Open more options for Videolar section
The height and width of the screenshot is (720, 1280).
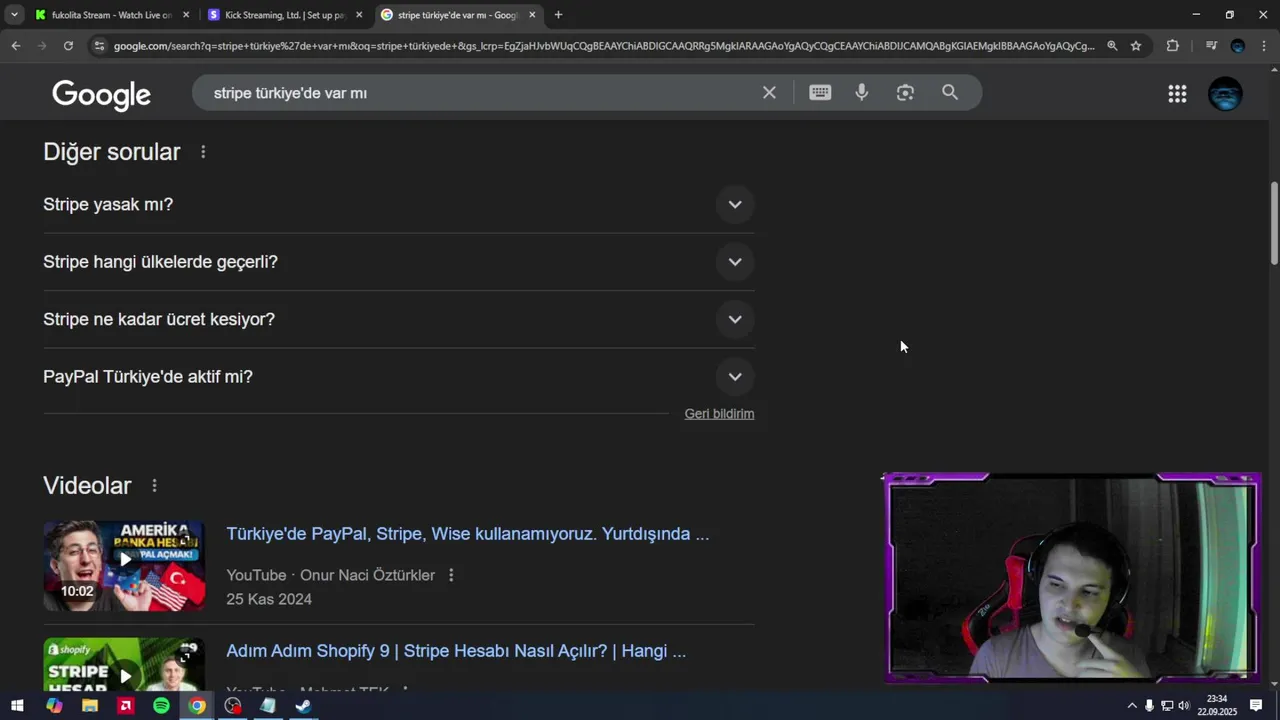click(x=154, y=486)
